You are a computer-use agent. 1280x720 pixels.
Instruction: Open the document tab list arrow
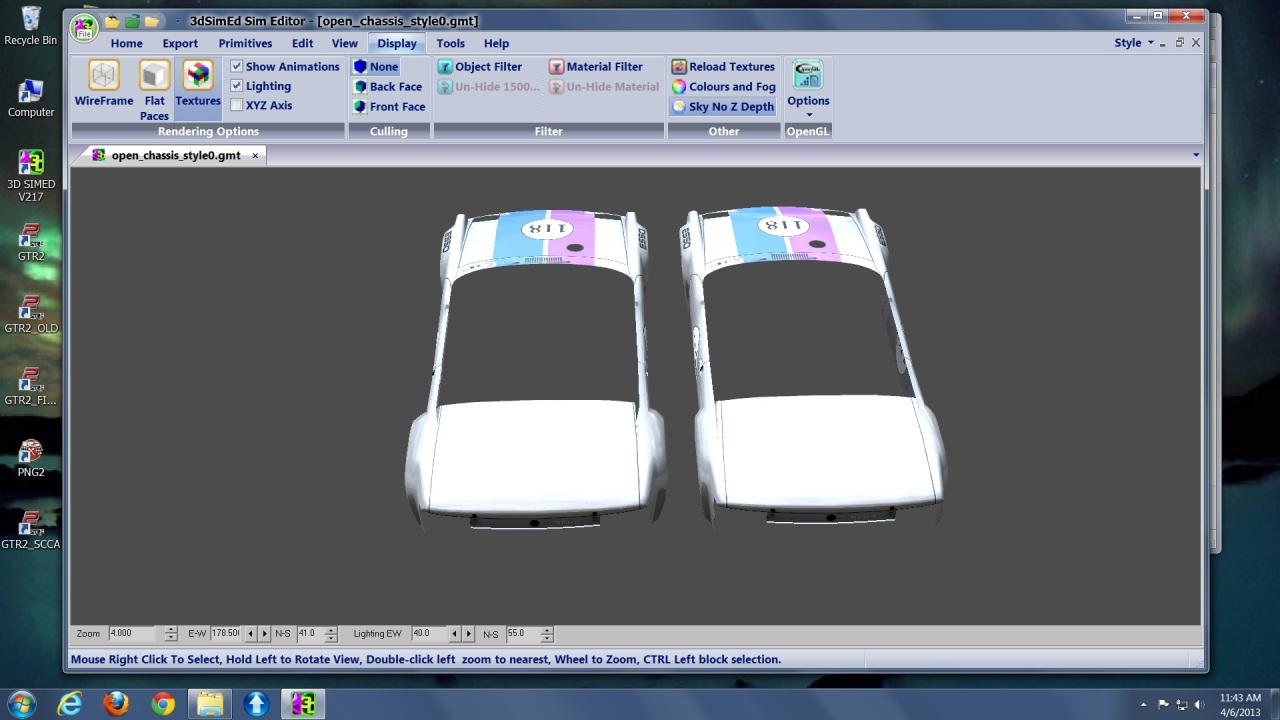(1196, 155)
